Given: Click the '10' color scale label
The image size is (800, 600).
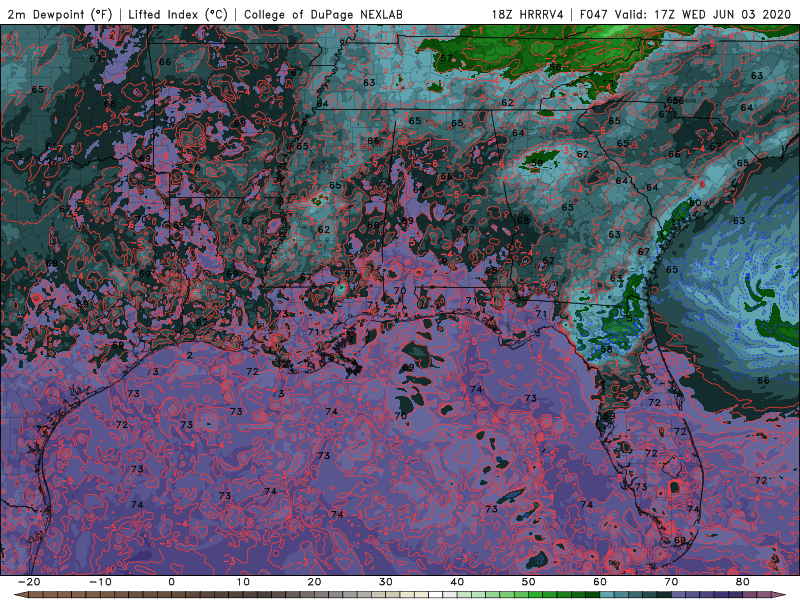Looking at the screenshot, I should 243,582.
